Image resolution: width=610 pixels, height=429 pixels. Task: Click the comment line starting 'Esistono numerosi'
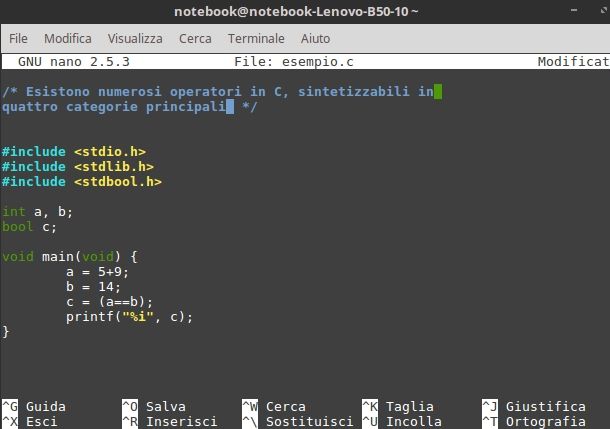[x=217, y=92]
